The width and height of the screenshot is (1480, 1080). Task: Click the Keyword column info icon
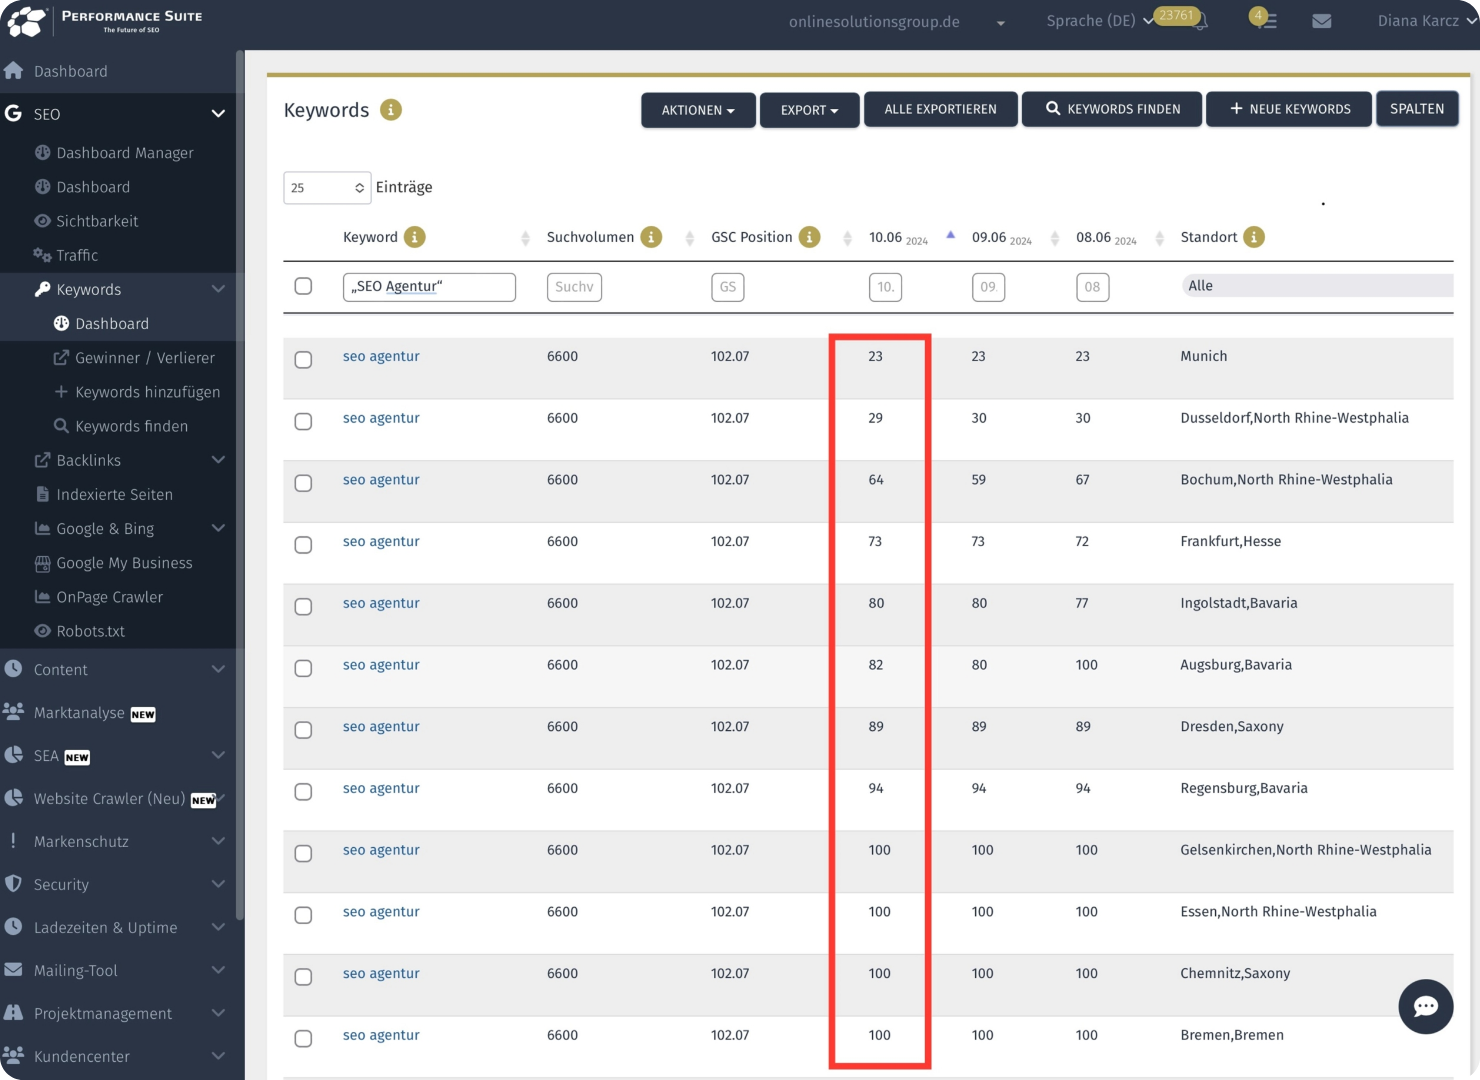(414, 237)
